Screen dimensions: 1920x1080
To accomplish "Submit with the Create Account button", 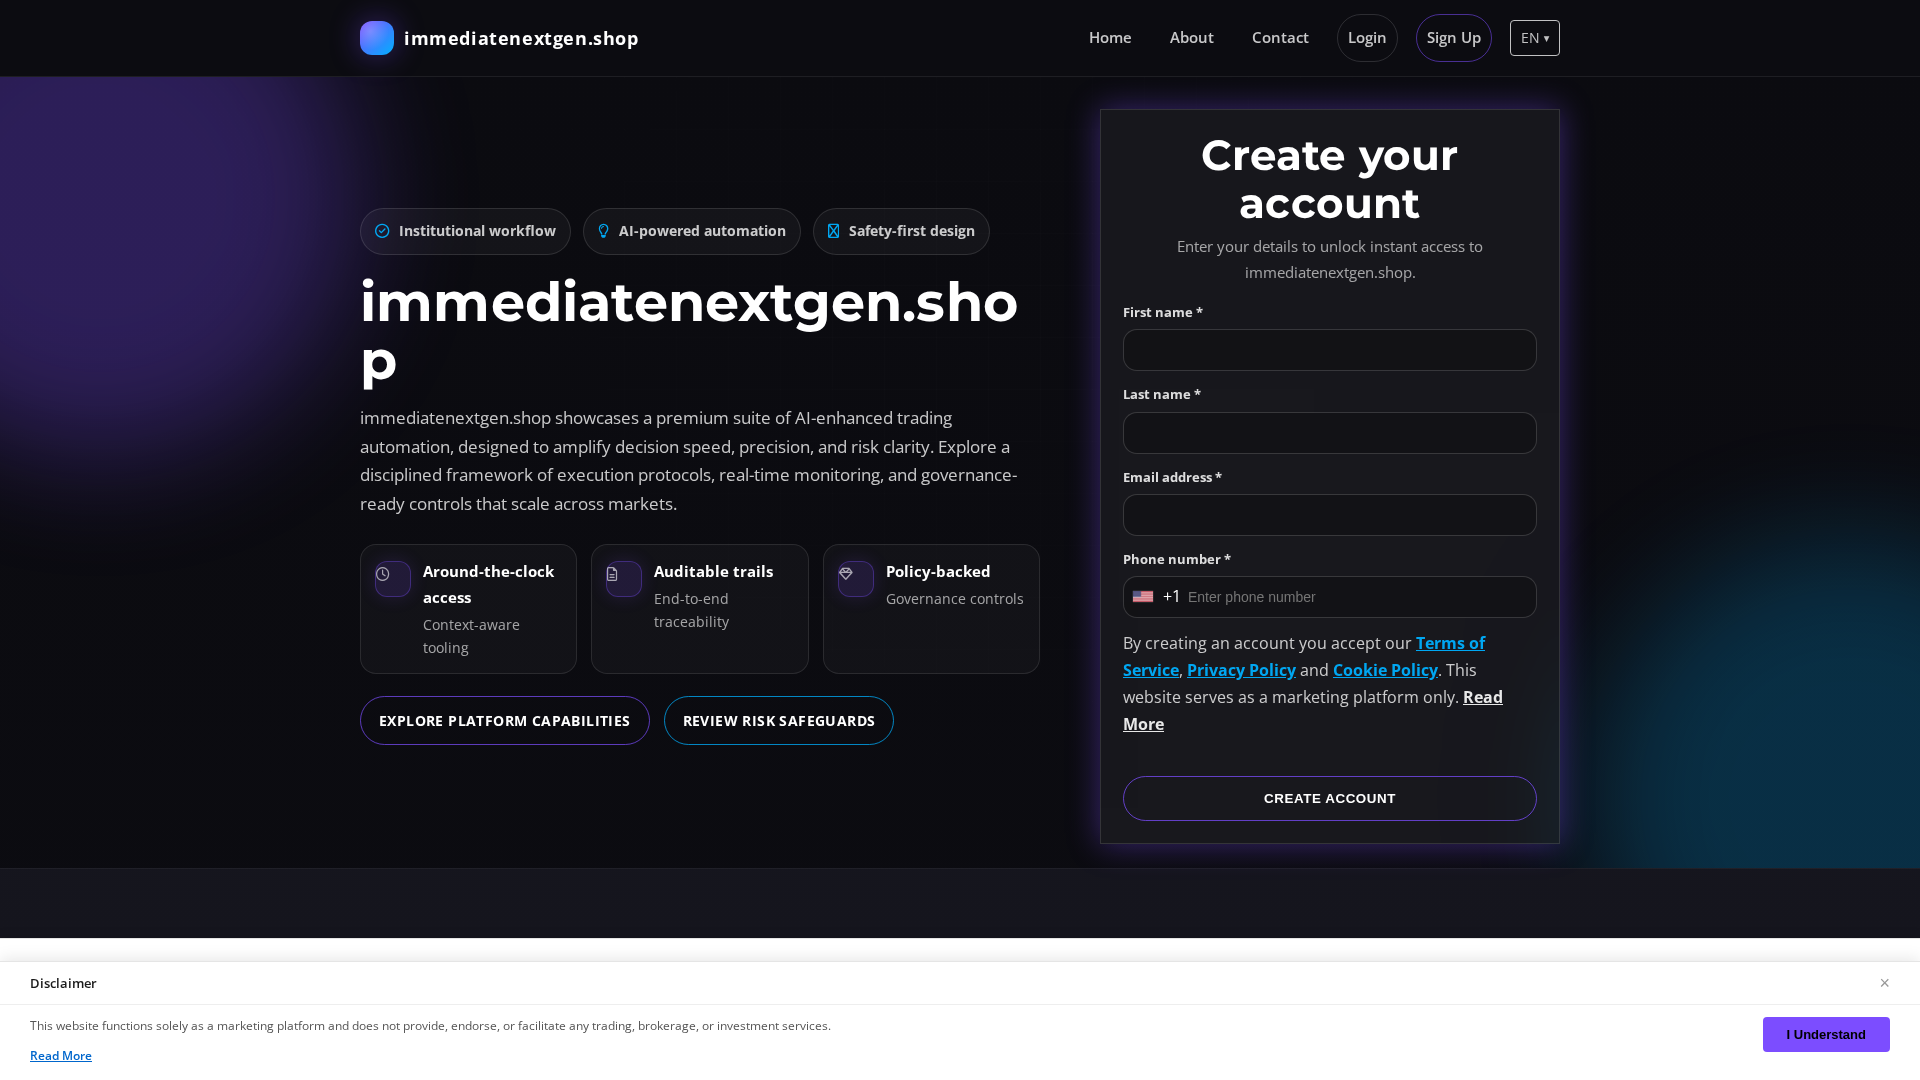I will 1330,799.
